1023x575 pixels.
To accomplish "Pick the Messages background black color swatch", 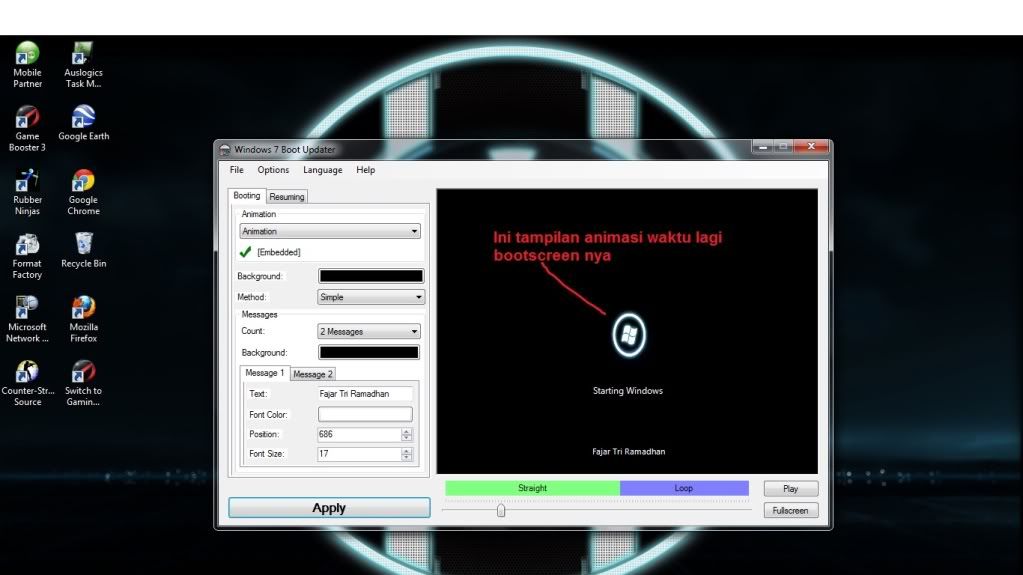I will (x=369, y=352).
